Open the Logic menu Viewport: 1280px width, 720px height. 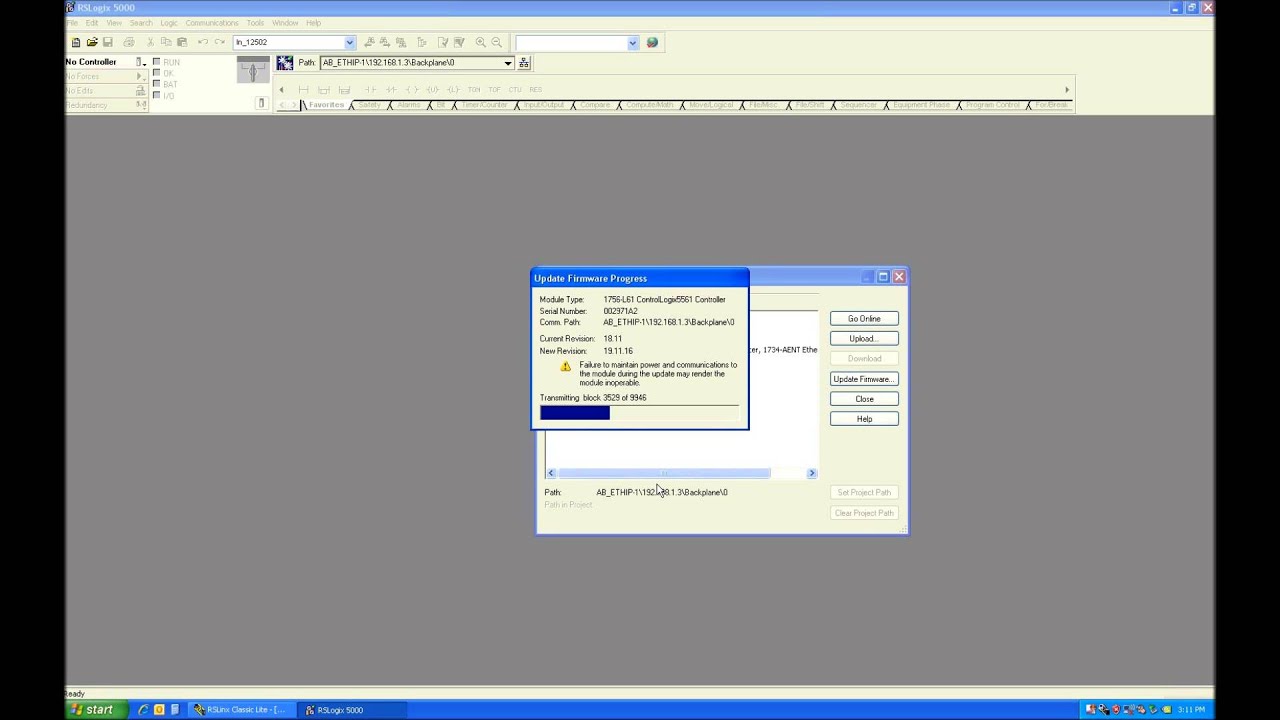point(169,23)
